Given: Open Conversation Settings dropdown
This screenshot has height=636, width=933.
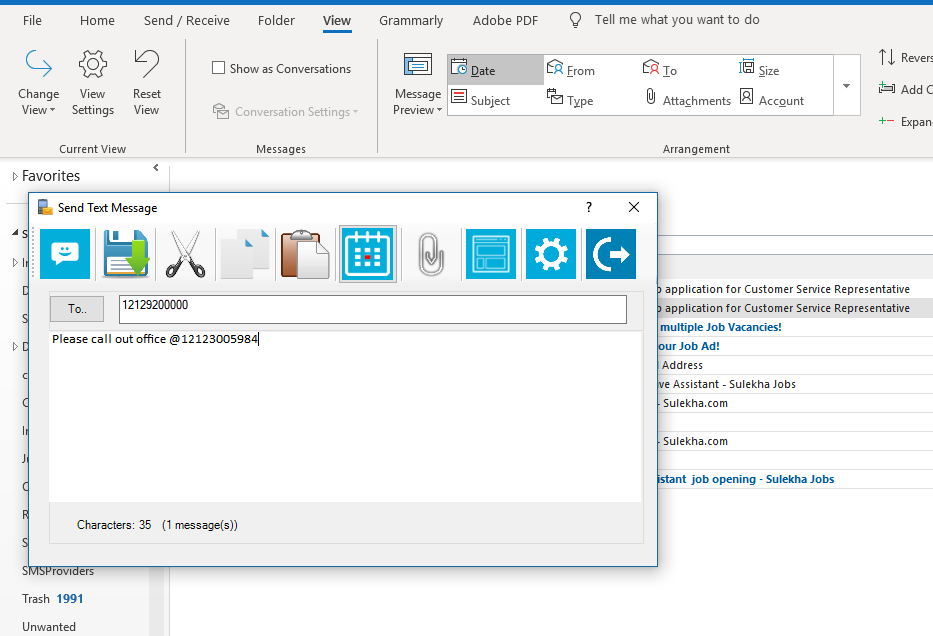Looking at the screenshot, I should pos(286,111).
